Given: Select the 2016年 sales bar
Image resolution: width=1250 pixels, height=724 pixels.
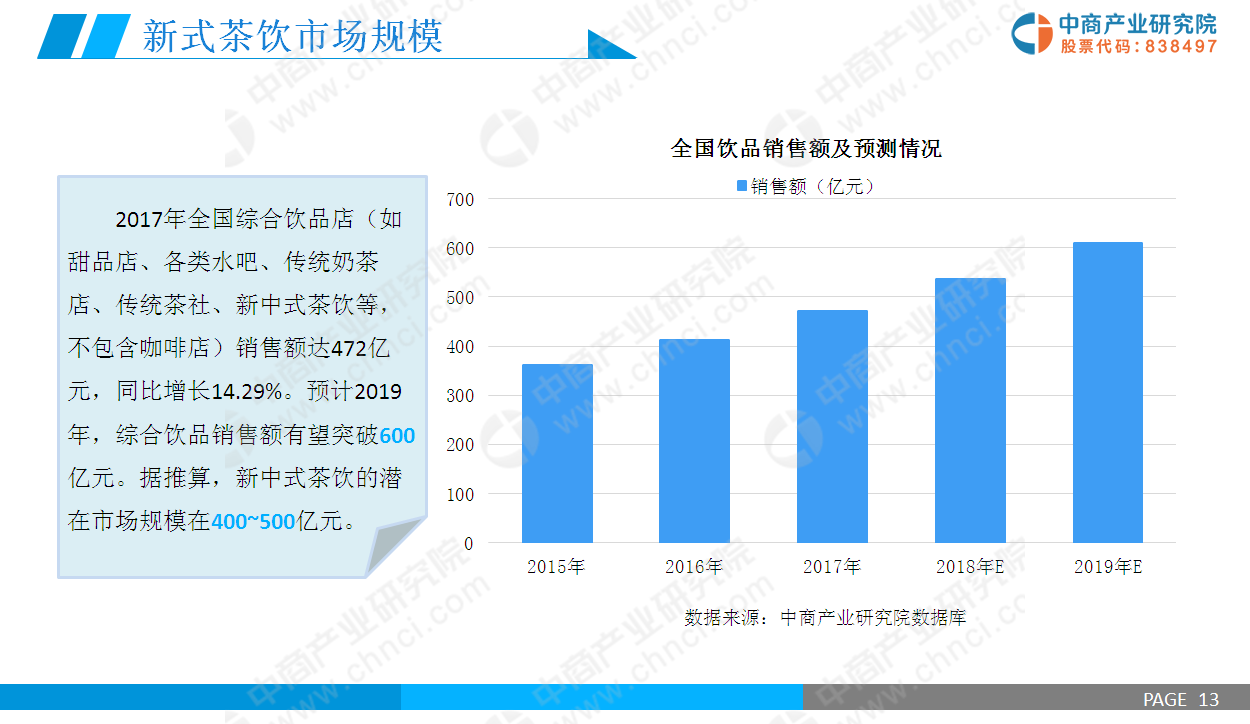Looking at the screenshot, I should (694, 441).
